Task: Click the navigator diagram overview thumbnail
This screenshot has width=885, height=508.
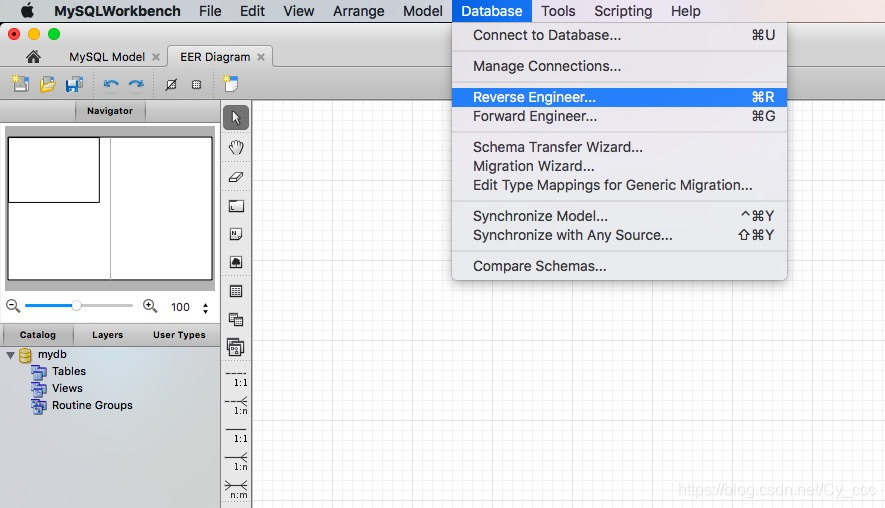Action: click(110, 208)
